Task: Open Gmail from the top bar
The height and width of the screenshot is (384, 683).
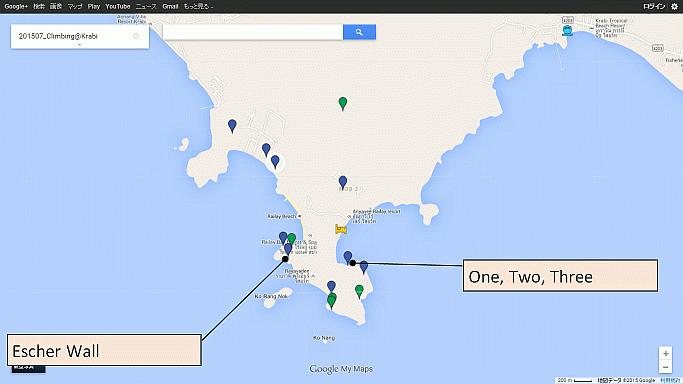Action: [170, 7]
